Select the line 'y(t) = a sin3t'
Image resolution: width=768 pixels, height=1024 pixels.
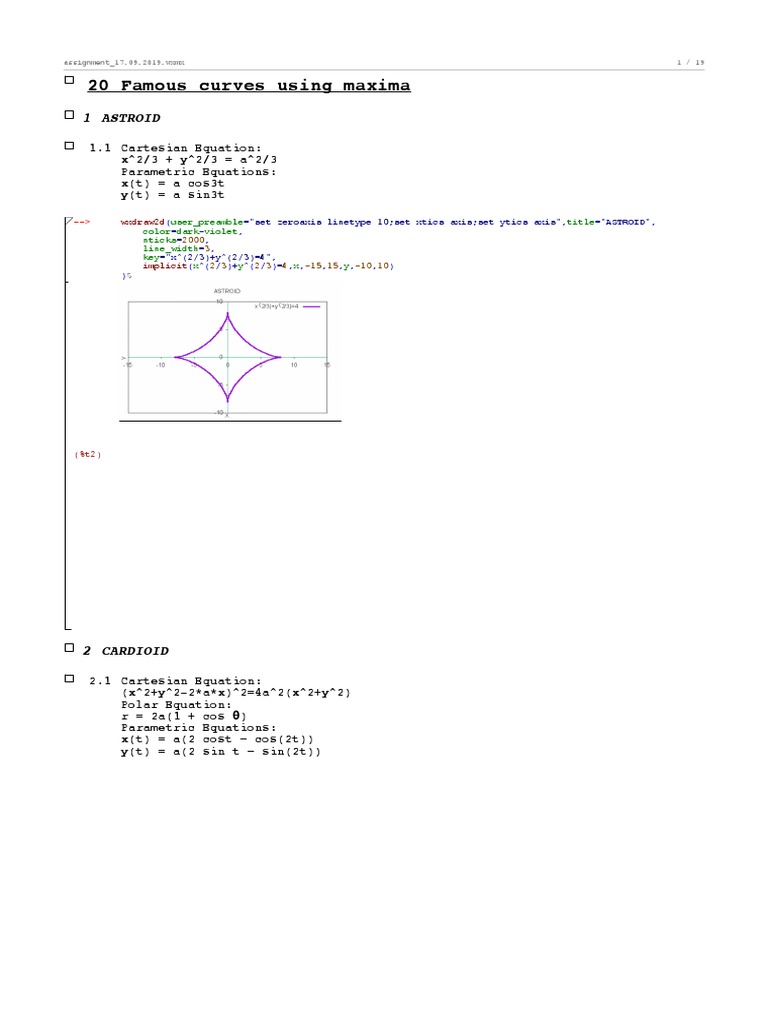(x=172, y=195)
